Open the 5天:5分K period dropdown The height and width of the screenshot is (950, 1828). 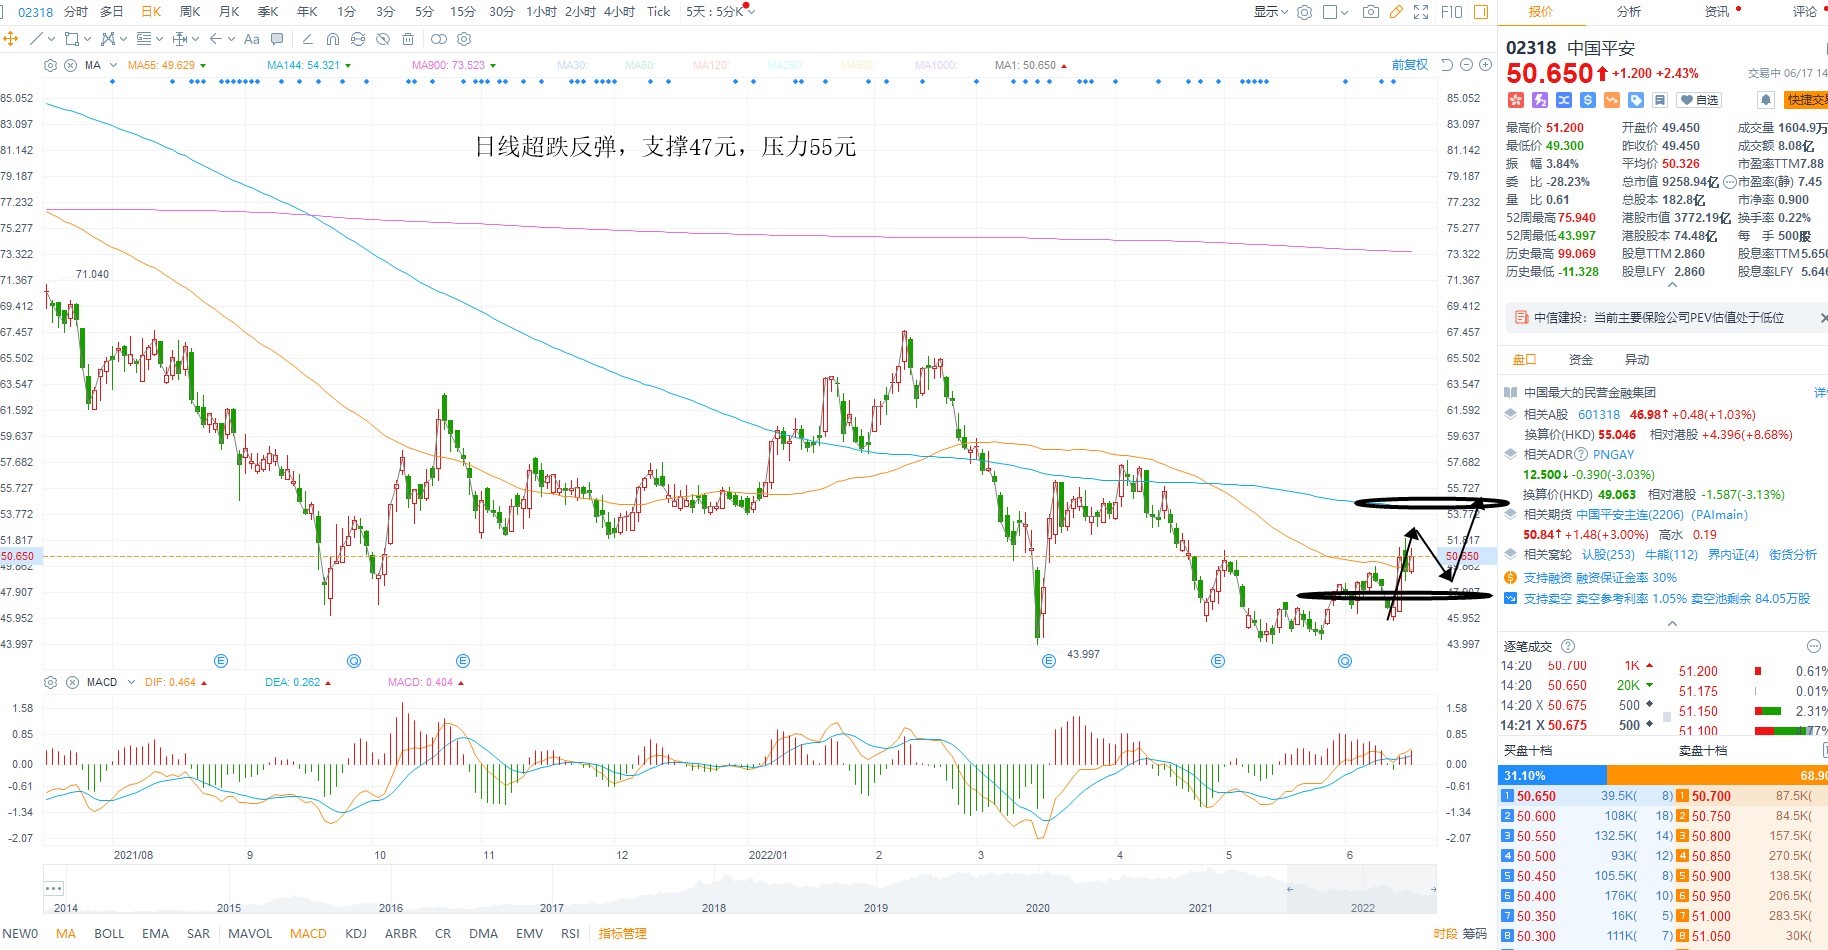pyautogui.click(x=721, y=12)
